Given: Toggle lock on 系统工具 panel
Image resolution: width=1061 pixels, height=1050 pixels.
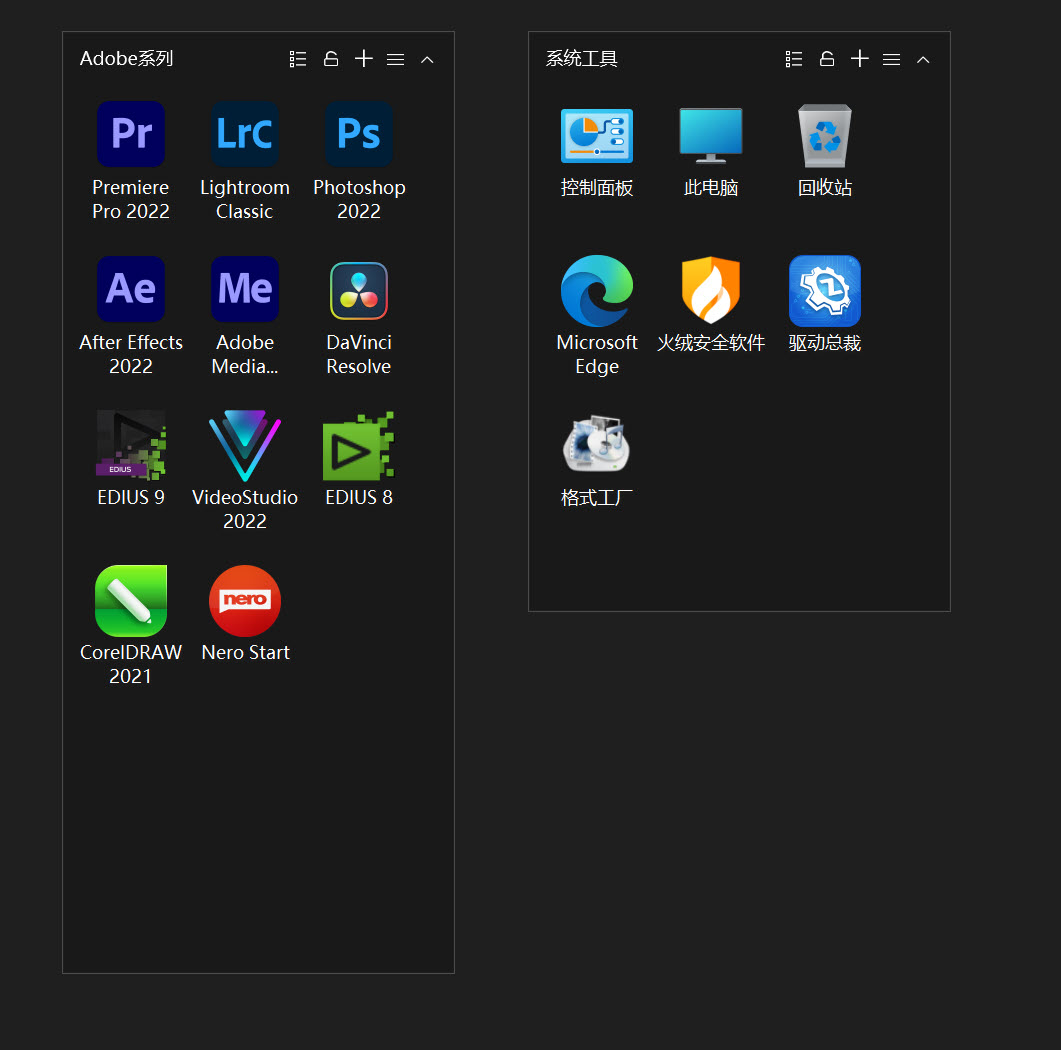Looking at the screenshot, I should (x=827, y=59).
